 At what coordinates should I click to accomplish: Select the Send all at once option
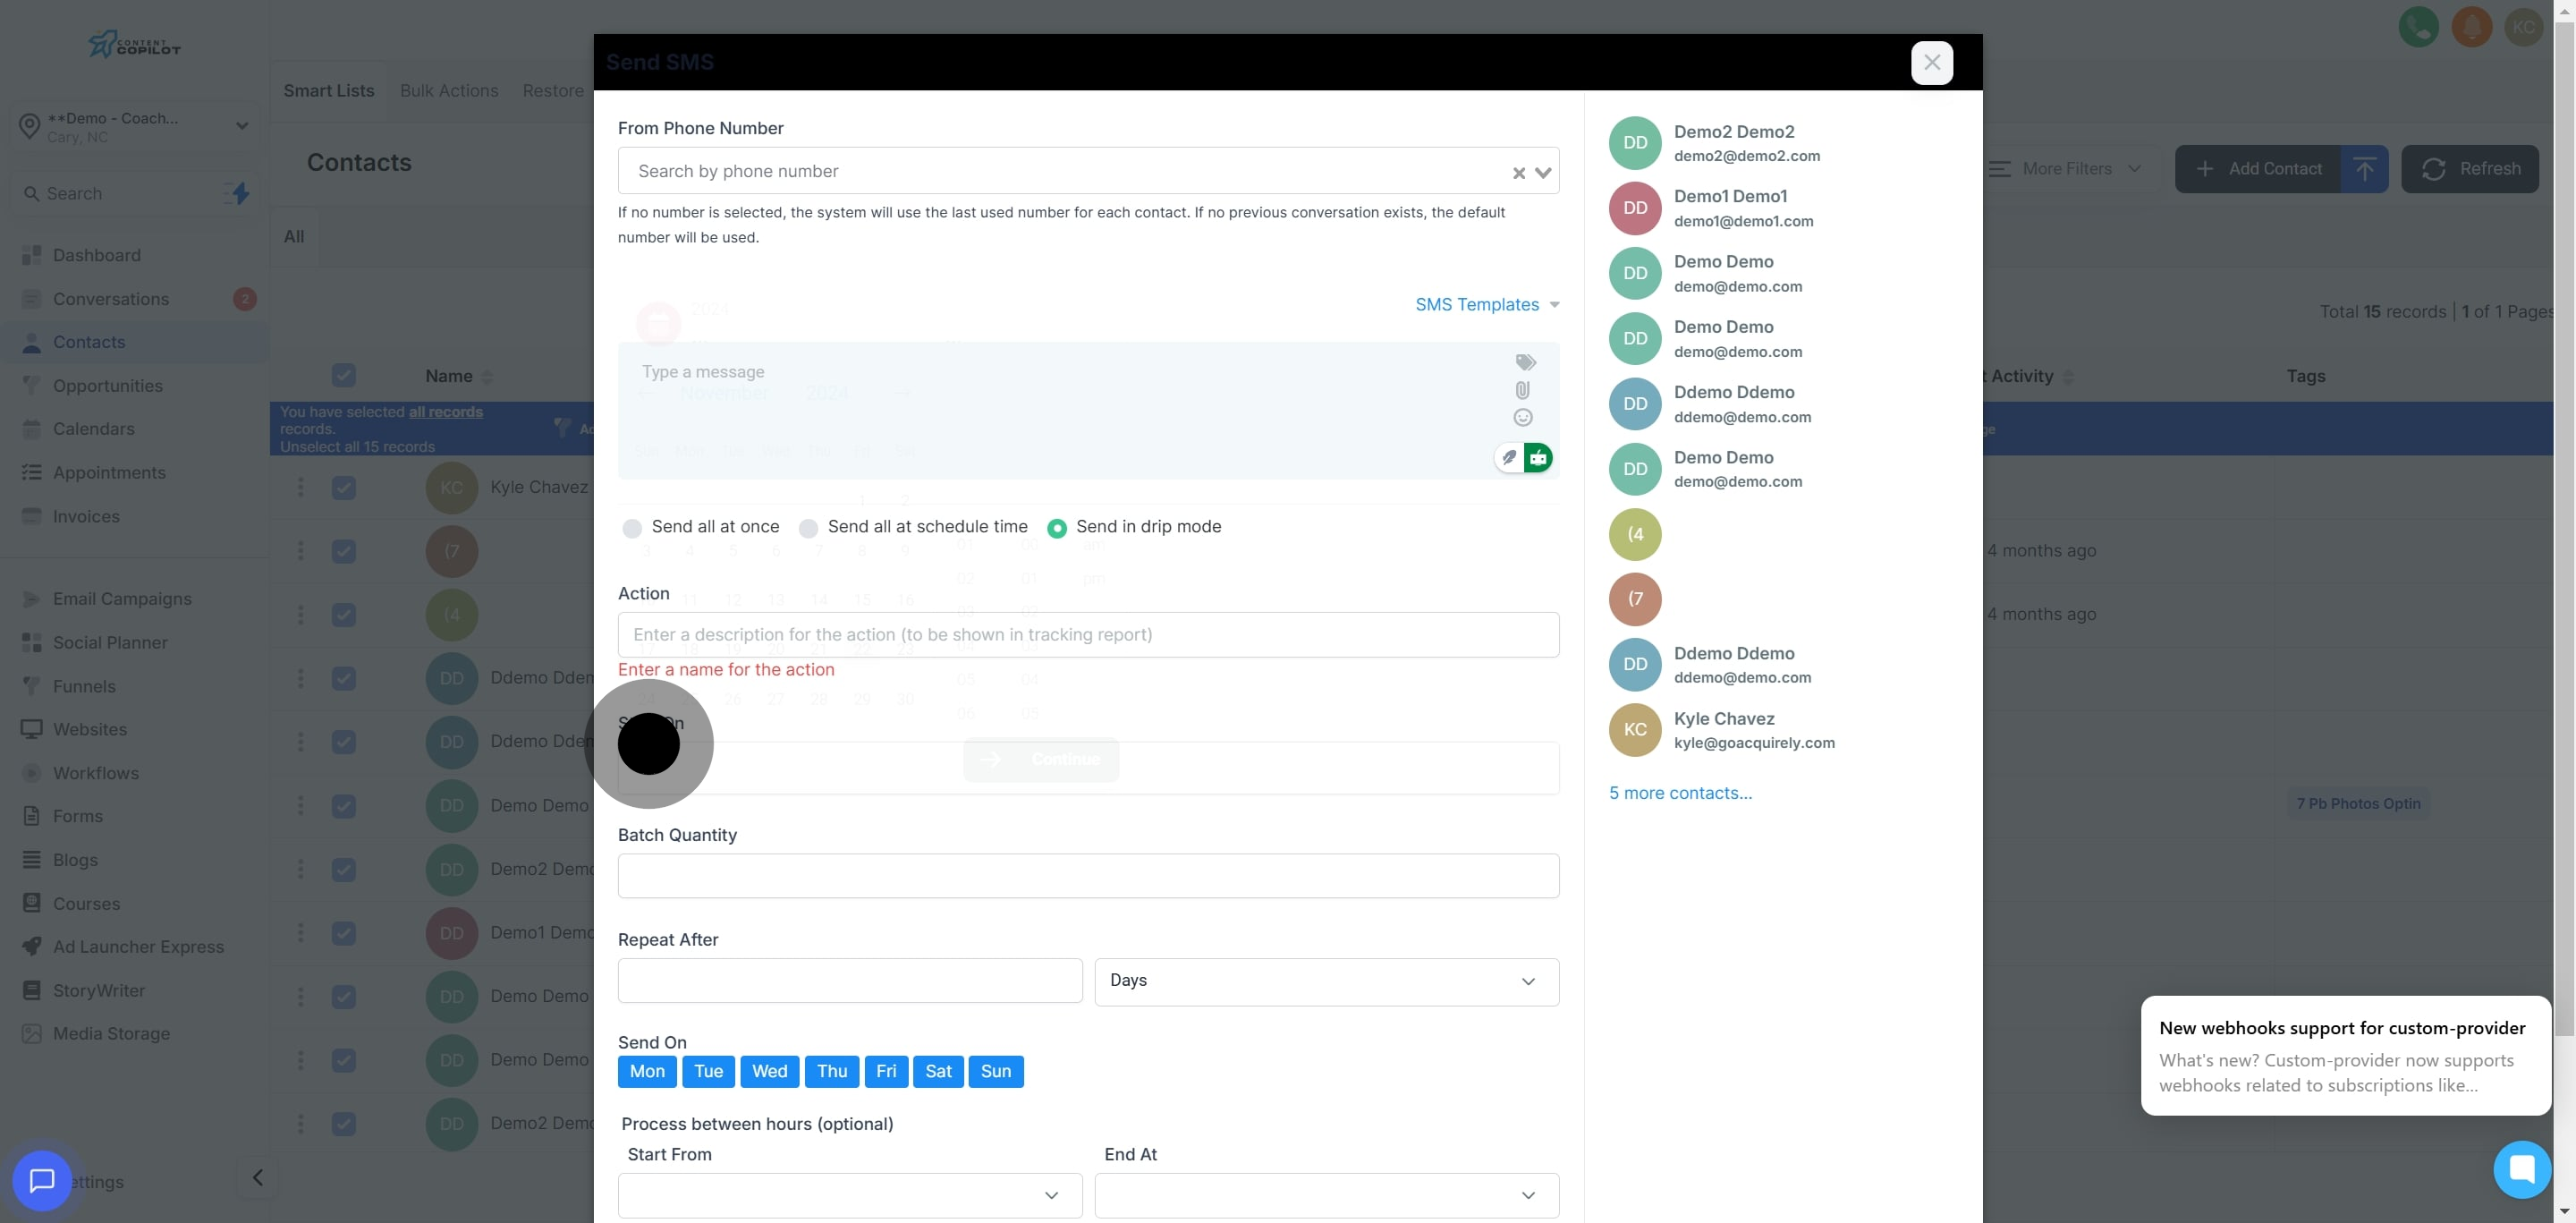(x=632, y=528)
